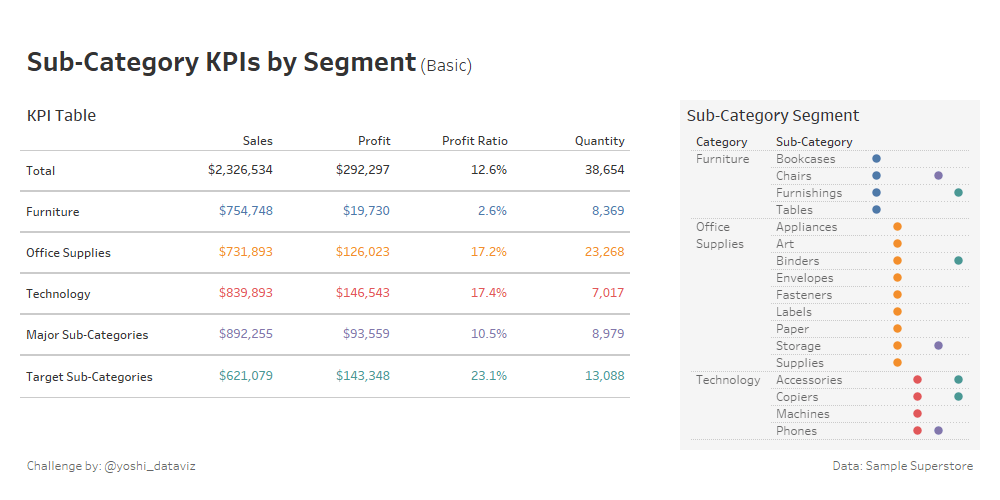Select the purple dot in Chairs row

tap(938, 176)
